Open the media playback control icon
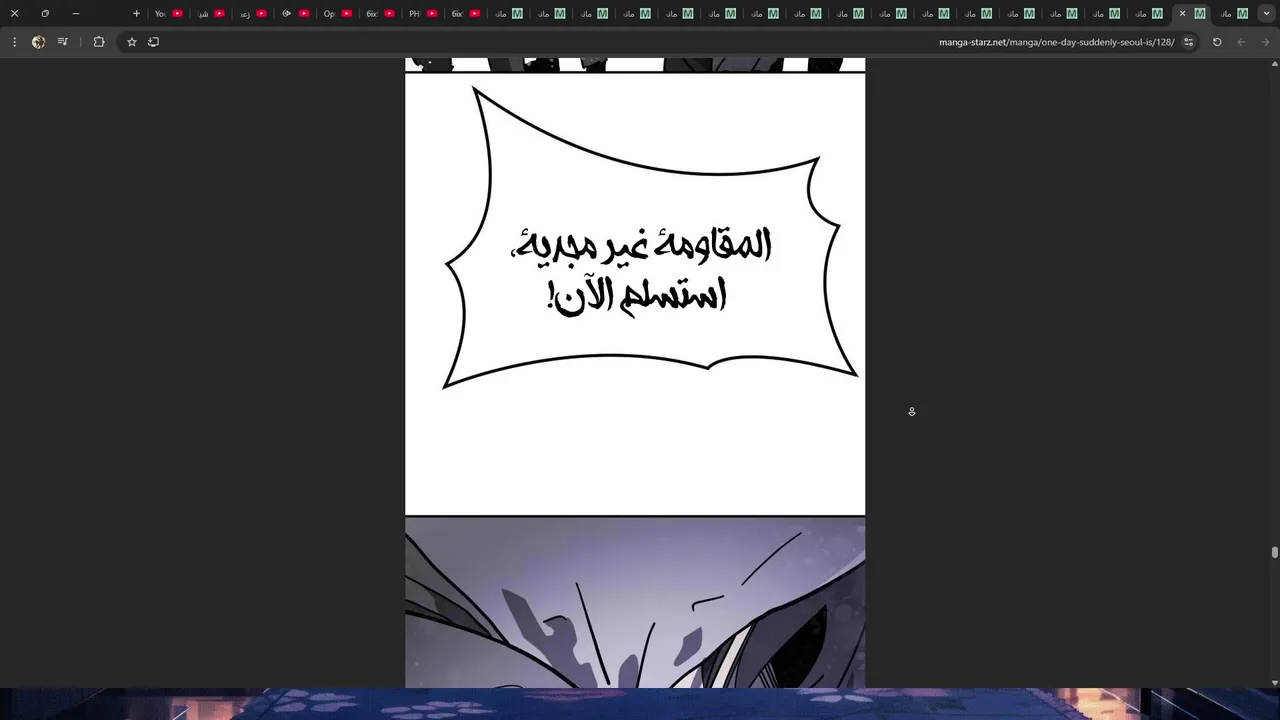Image resolution: width=1280 pixels, height=720 pixels. click(63, 42)
